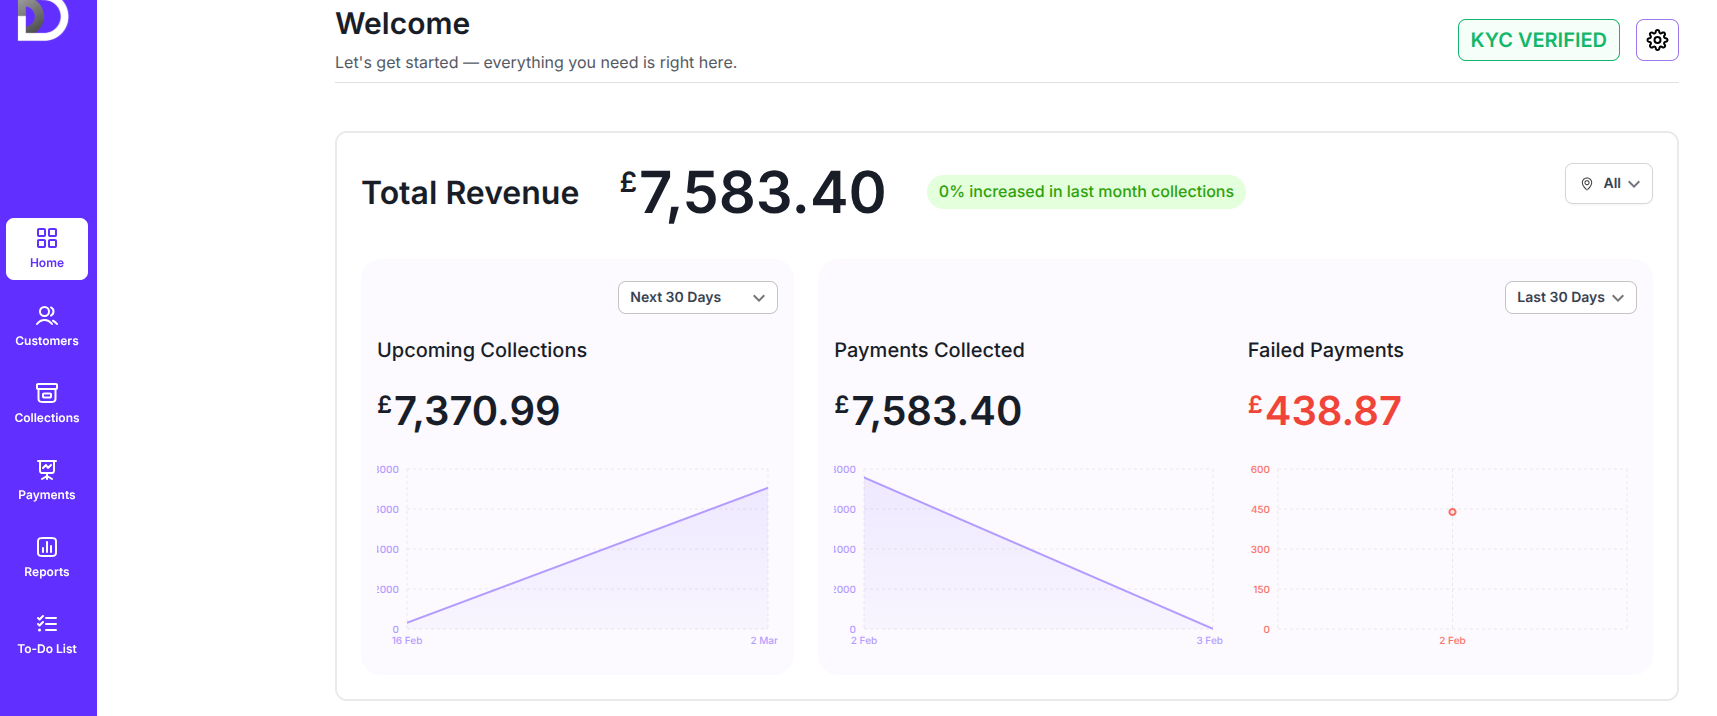The width and height of the screenshot is (1717, 716).
Task: Expand the Next 30 Days dropdown
Action: pos(698,297)
